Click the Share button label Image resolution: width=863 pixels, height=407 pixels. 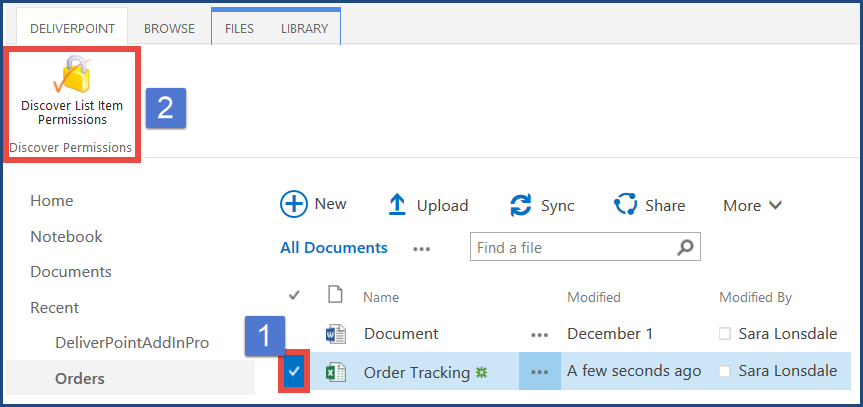point(665,205)
